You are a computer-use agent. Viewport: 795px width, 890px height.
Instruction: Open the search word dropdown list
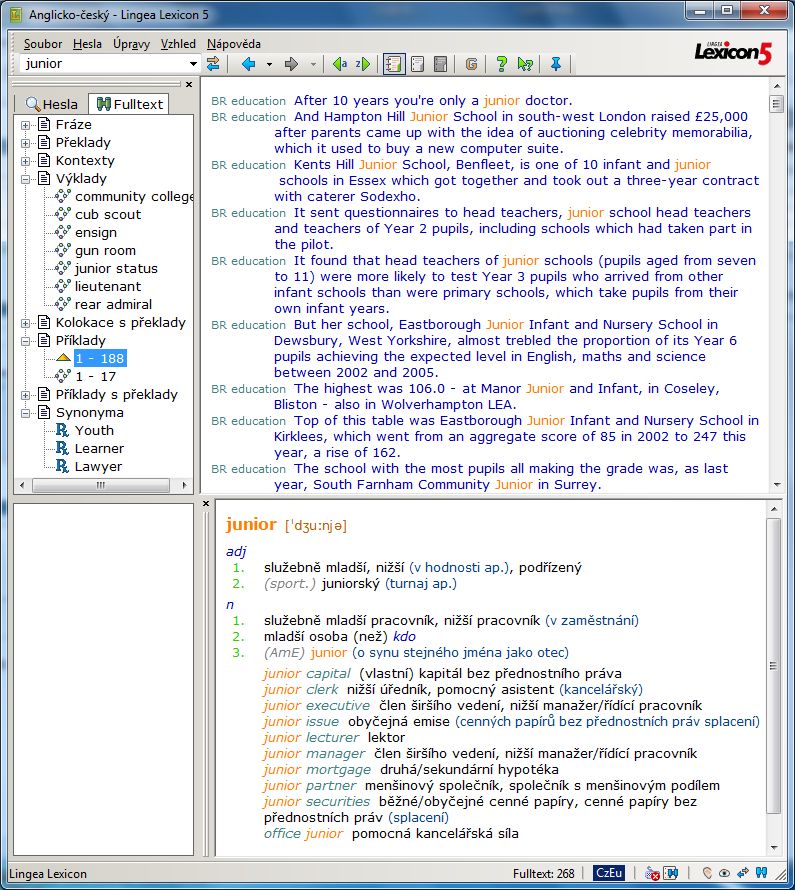pos(193,64)
